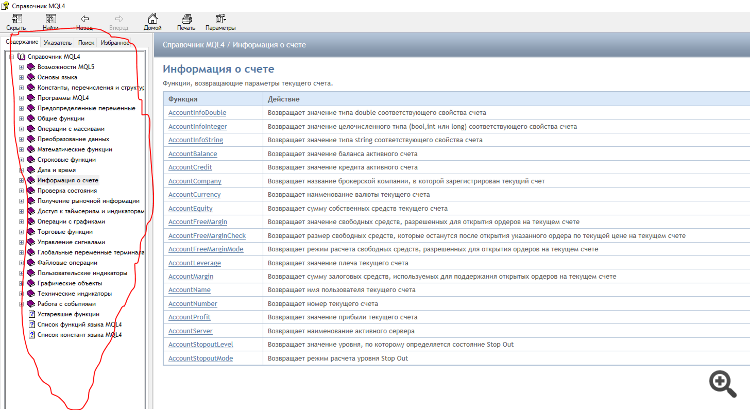Open the Параметры options icon
The image size is (750, 410).
(221, 19)
